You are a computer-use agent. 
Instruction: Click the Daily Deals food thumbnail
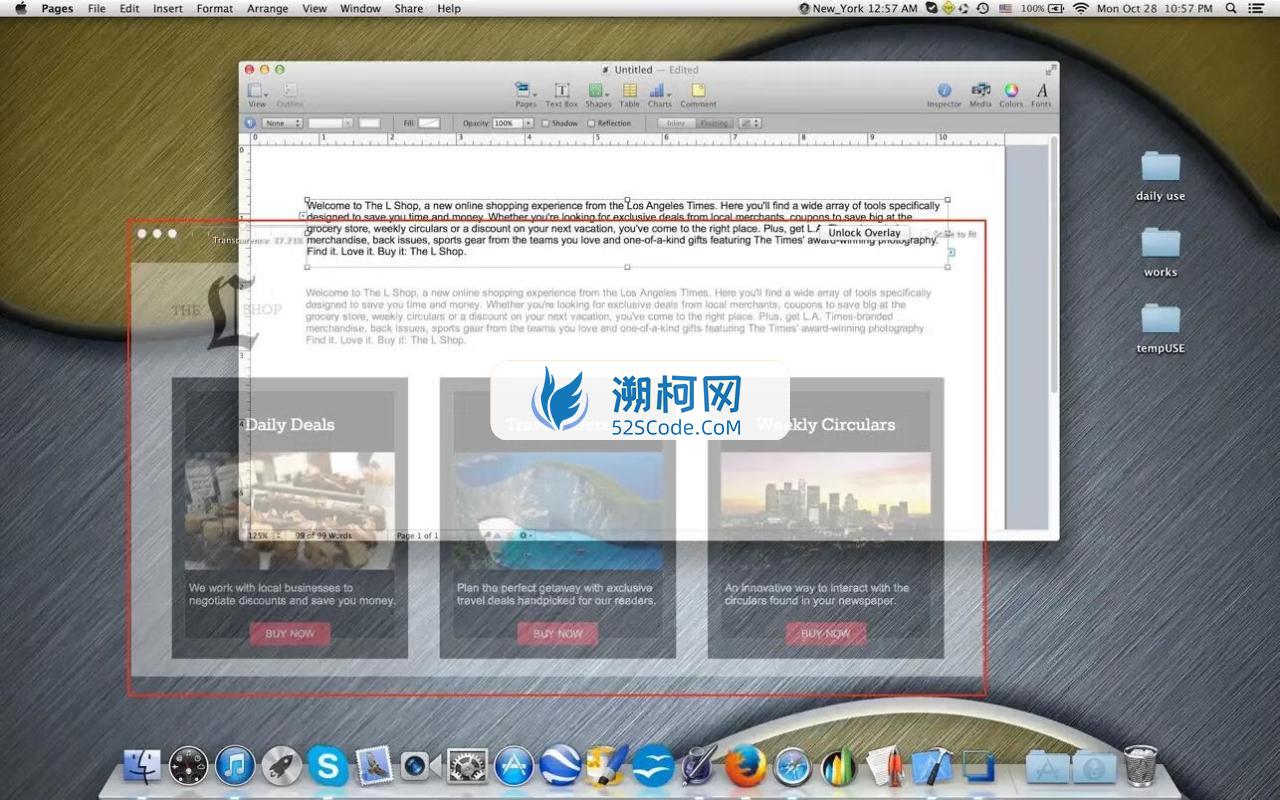click(290, 511)
